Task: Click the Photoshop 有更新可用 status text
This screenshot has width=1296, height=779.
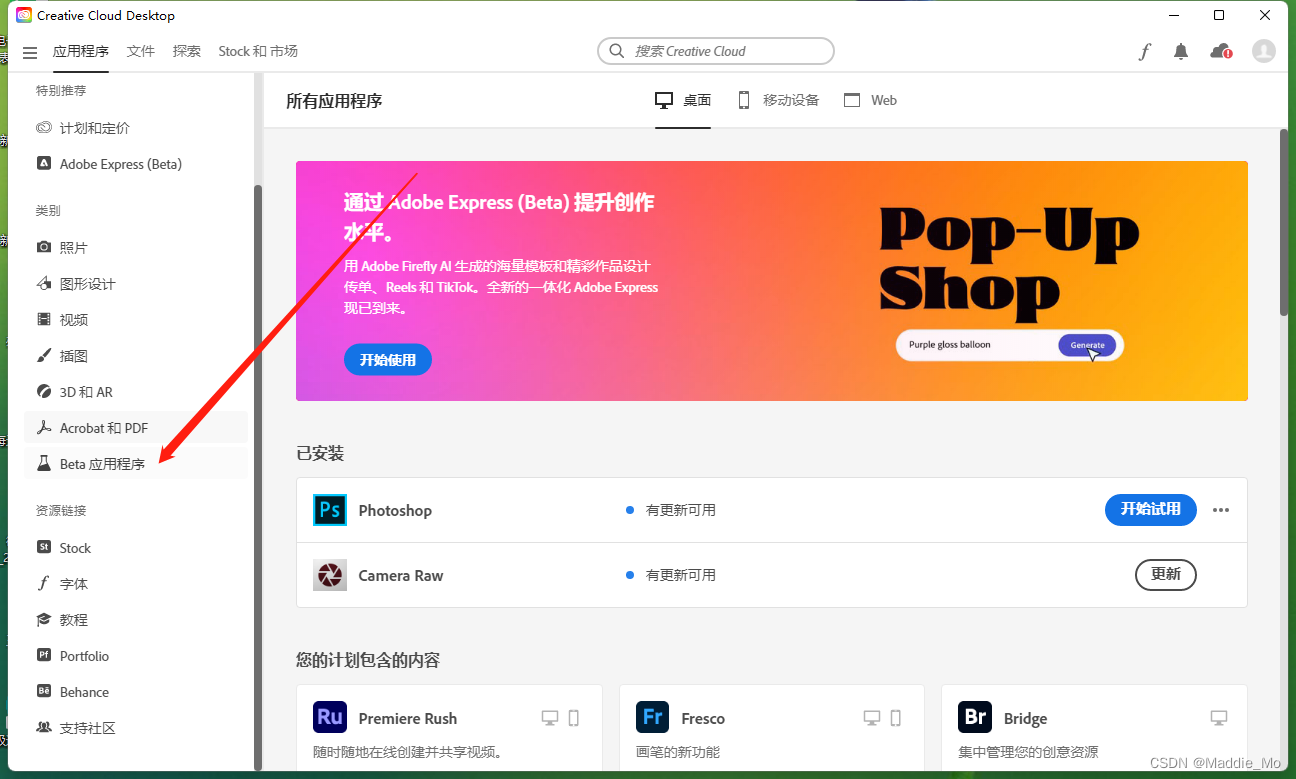Action: coord(680,510)
